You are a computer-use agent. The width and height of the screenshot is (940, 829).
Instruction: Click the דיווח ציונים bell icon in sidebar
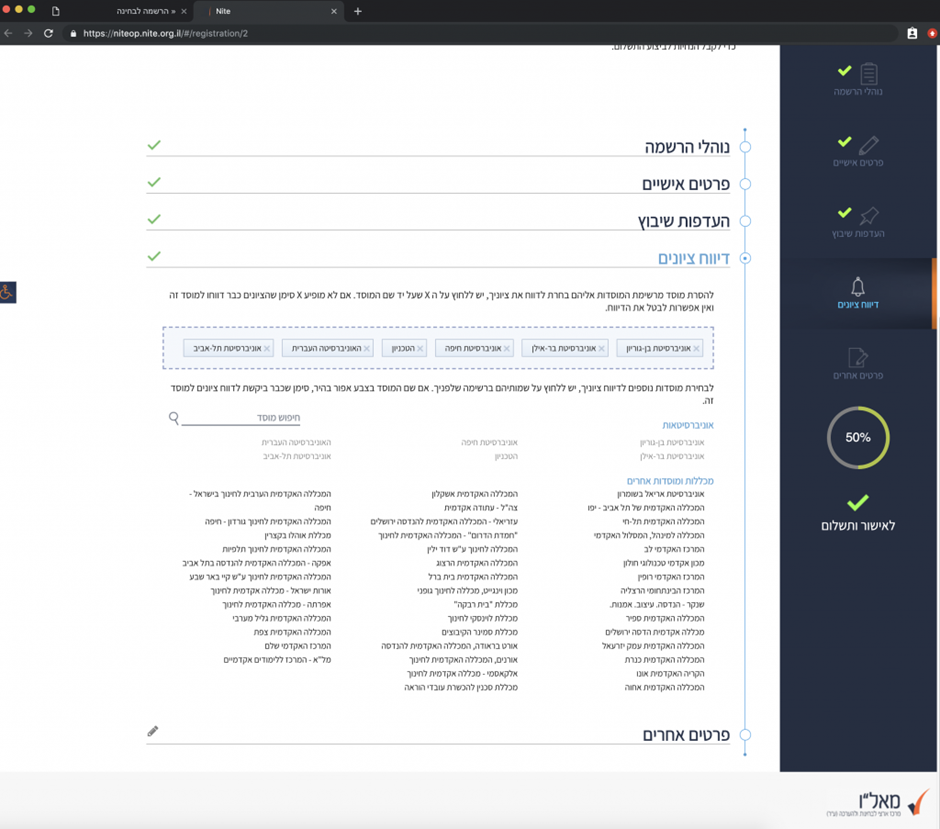857,287
